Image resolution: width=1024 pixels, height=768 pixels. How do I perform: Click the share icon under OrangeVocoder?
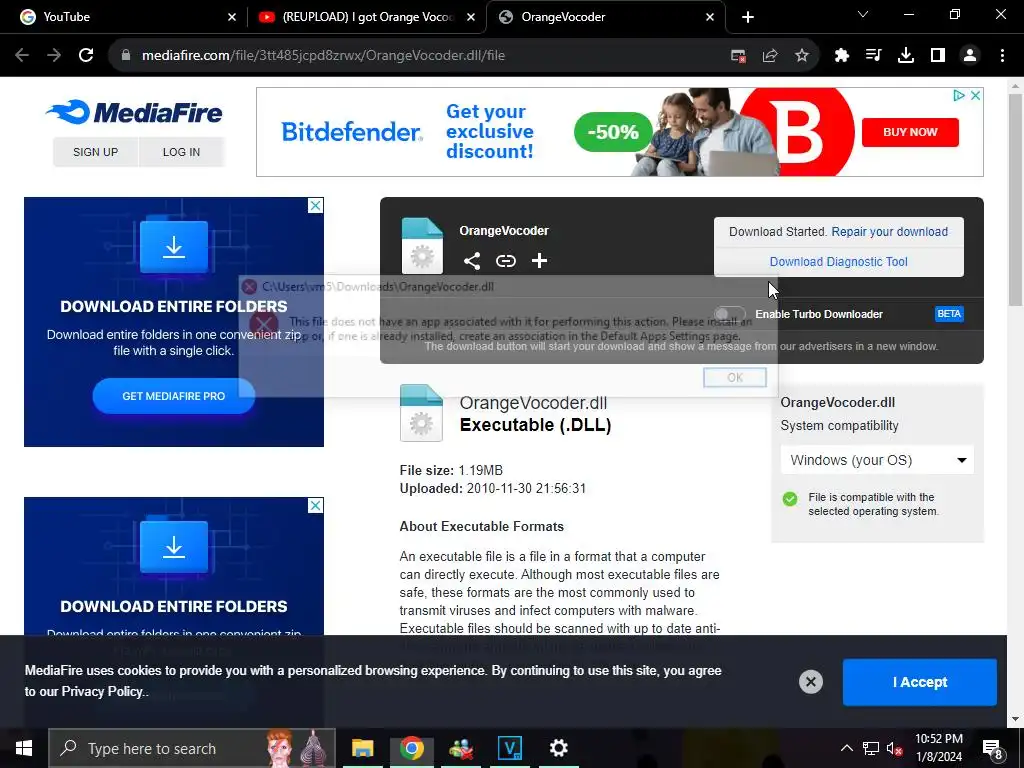pos(472,261)
